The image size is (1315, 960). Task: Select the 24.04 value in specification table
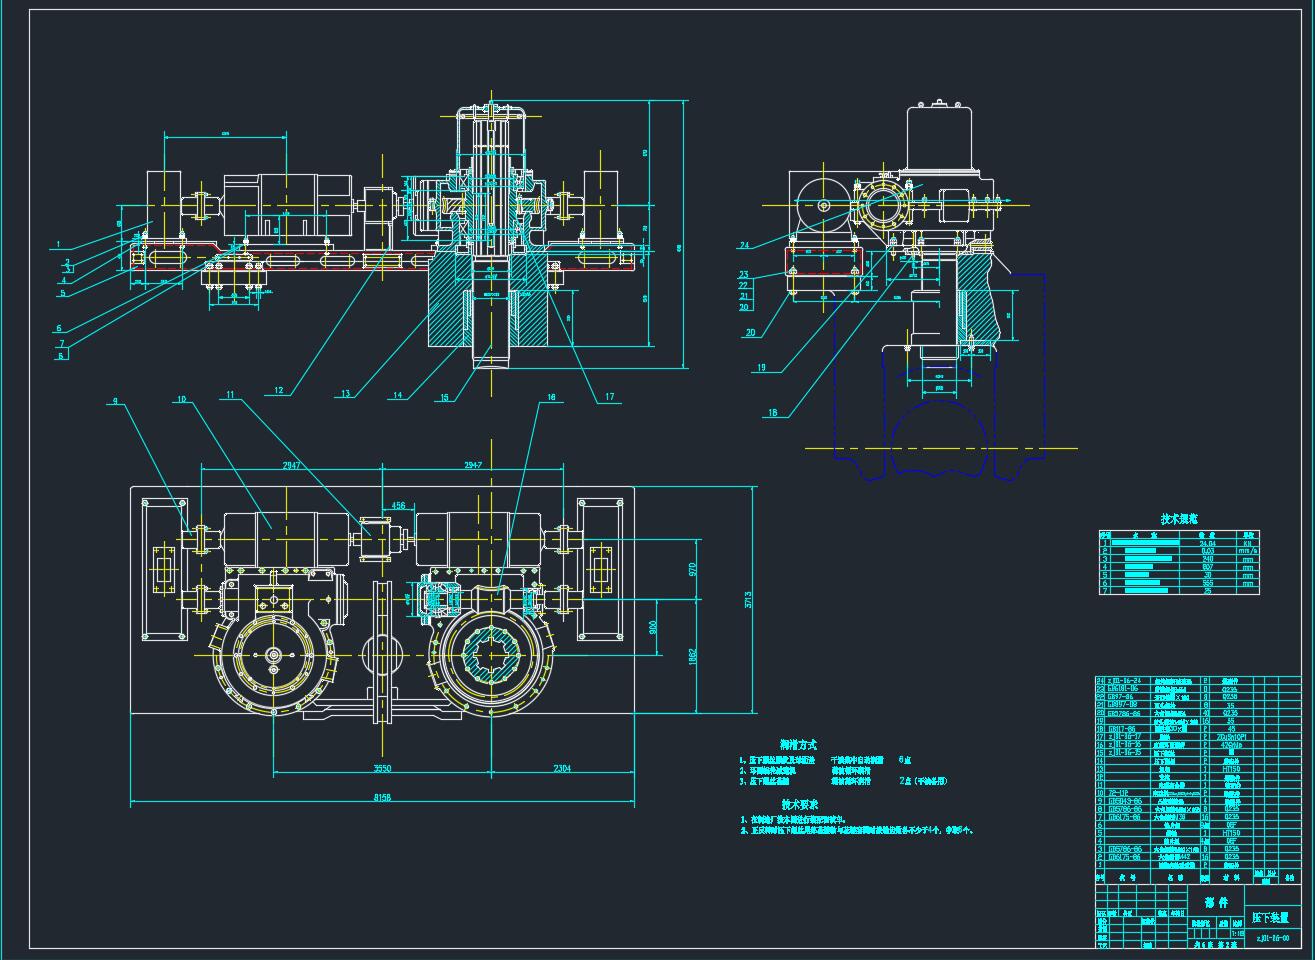click(x=1209, y=544)
